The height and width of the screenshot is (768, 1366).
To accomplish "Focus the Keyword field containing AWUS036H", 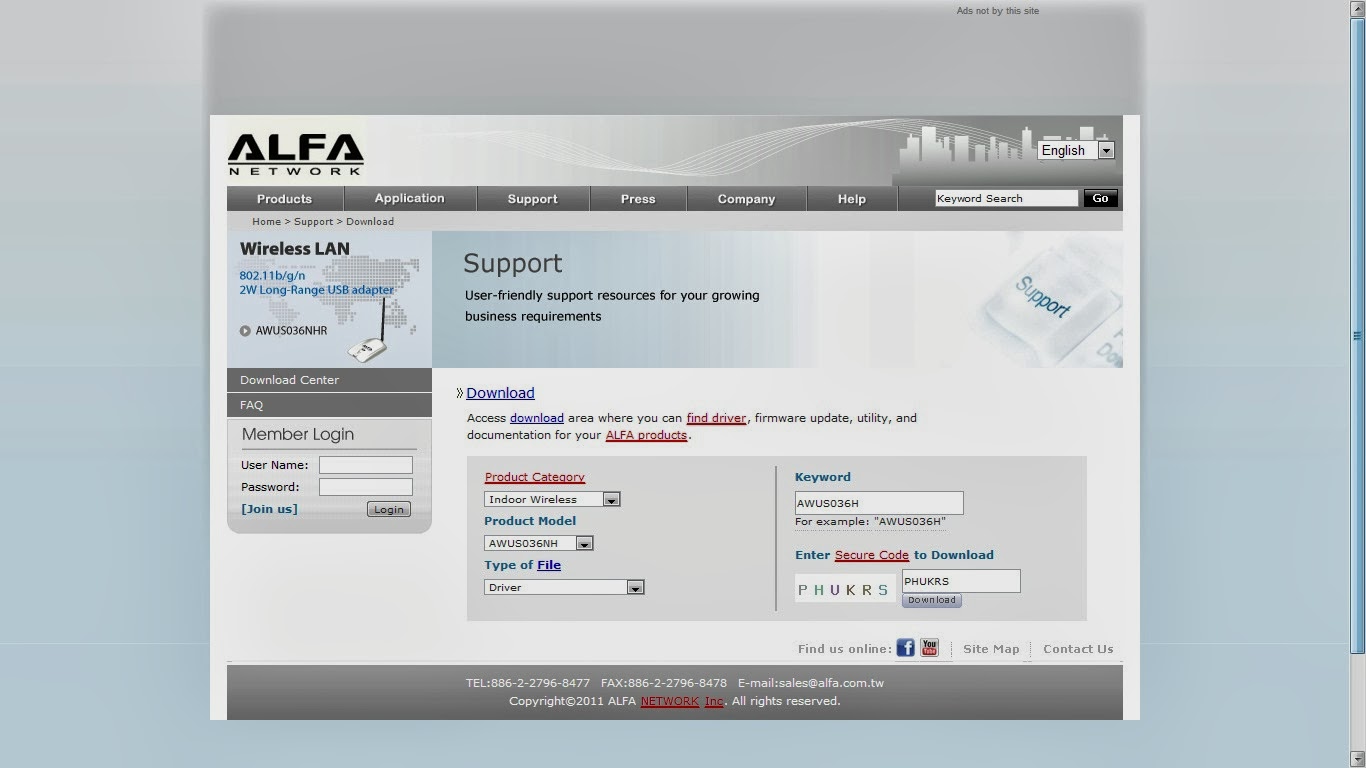I will tap(879, 503).
